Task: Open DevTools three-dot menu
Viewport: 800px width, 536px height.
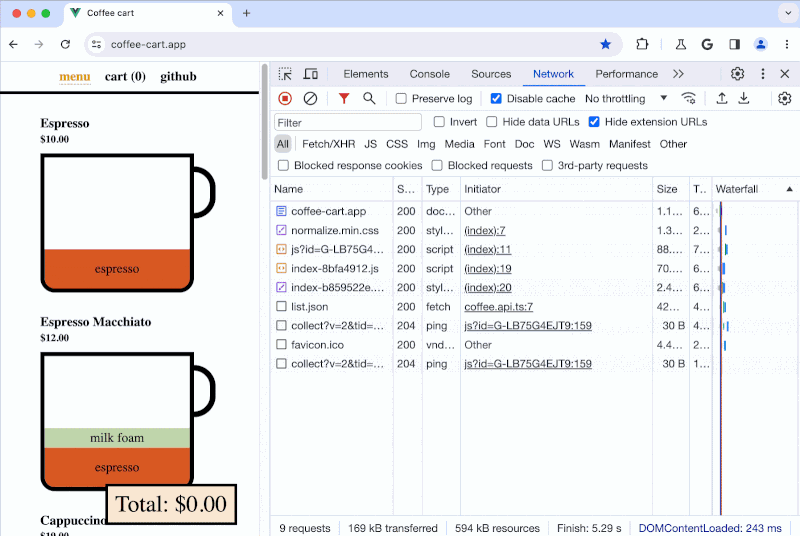Action: point(763,74)
